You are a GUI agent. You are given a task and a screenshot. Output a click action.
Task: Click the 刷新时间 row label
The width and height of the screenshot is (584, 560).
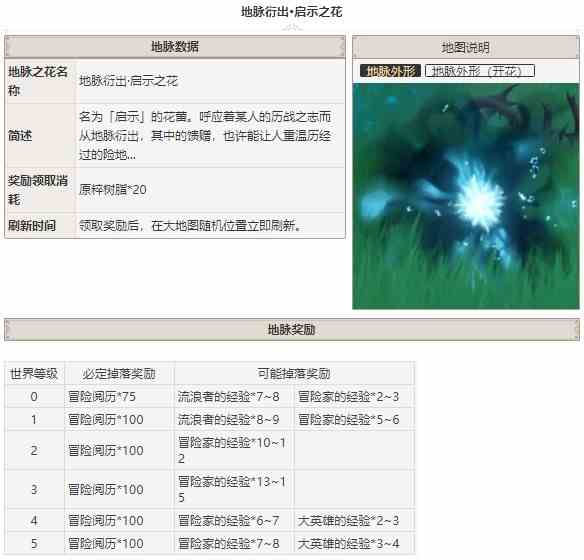coord(32,226)
